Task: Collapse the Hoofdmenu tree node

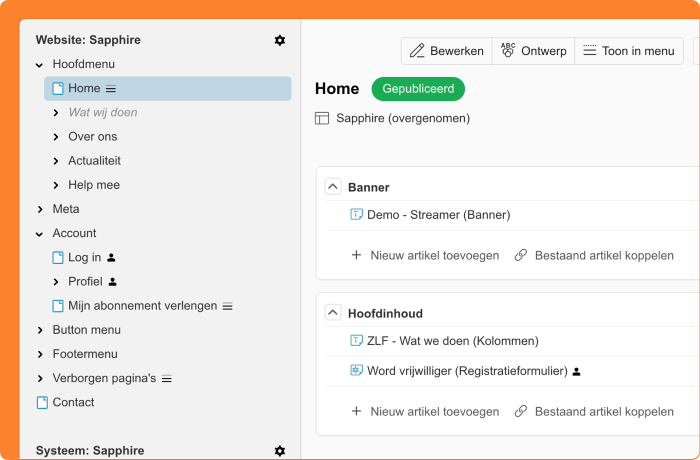Action: point(40,65)
